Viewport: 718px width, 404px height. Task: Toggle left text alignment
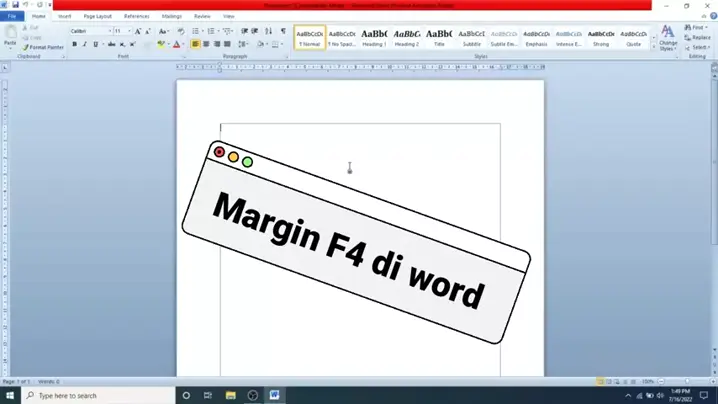pyautogui.click(x=195, y=44)
